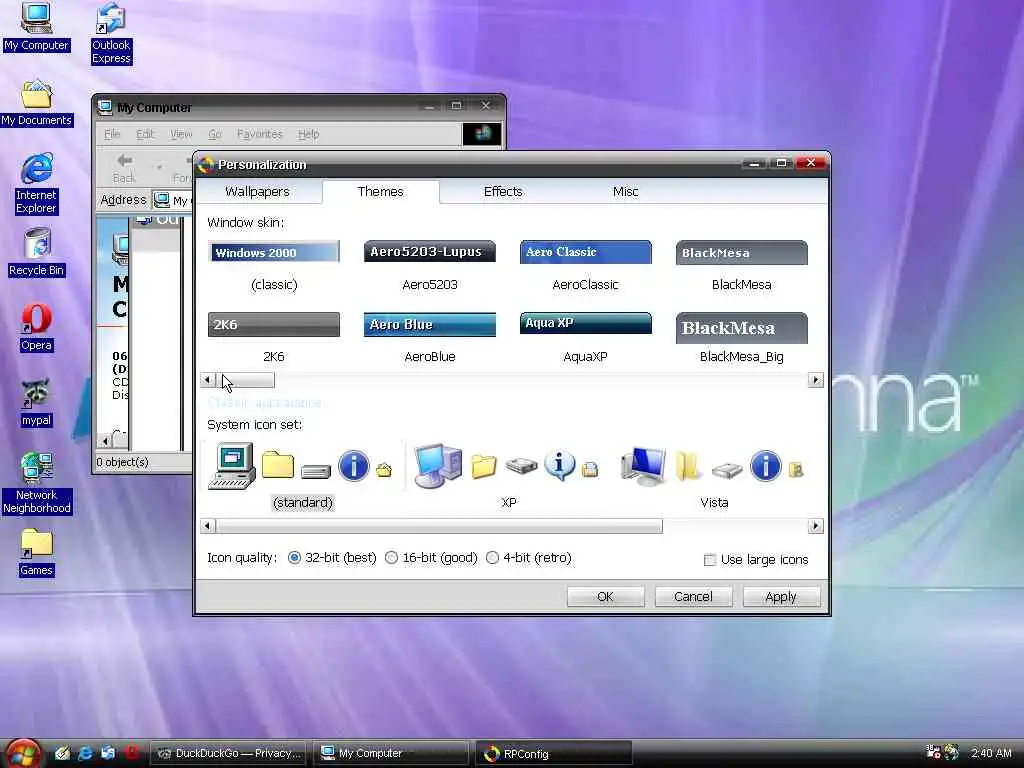Choose the BlackMesa window skin

click(x=742, y=266)
